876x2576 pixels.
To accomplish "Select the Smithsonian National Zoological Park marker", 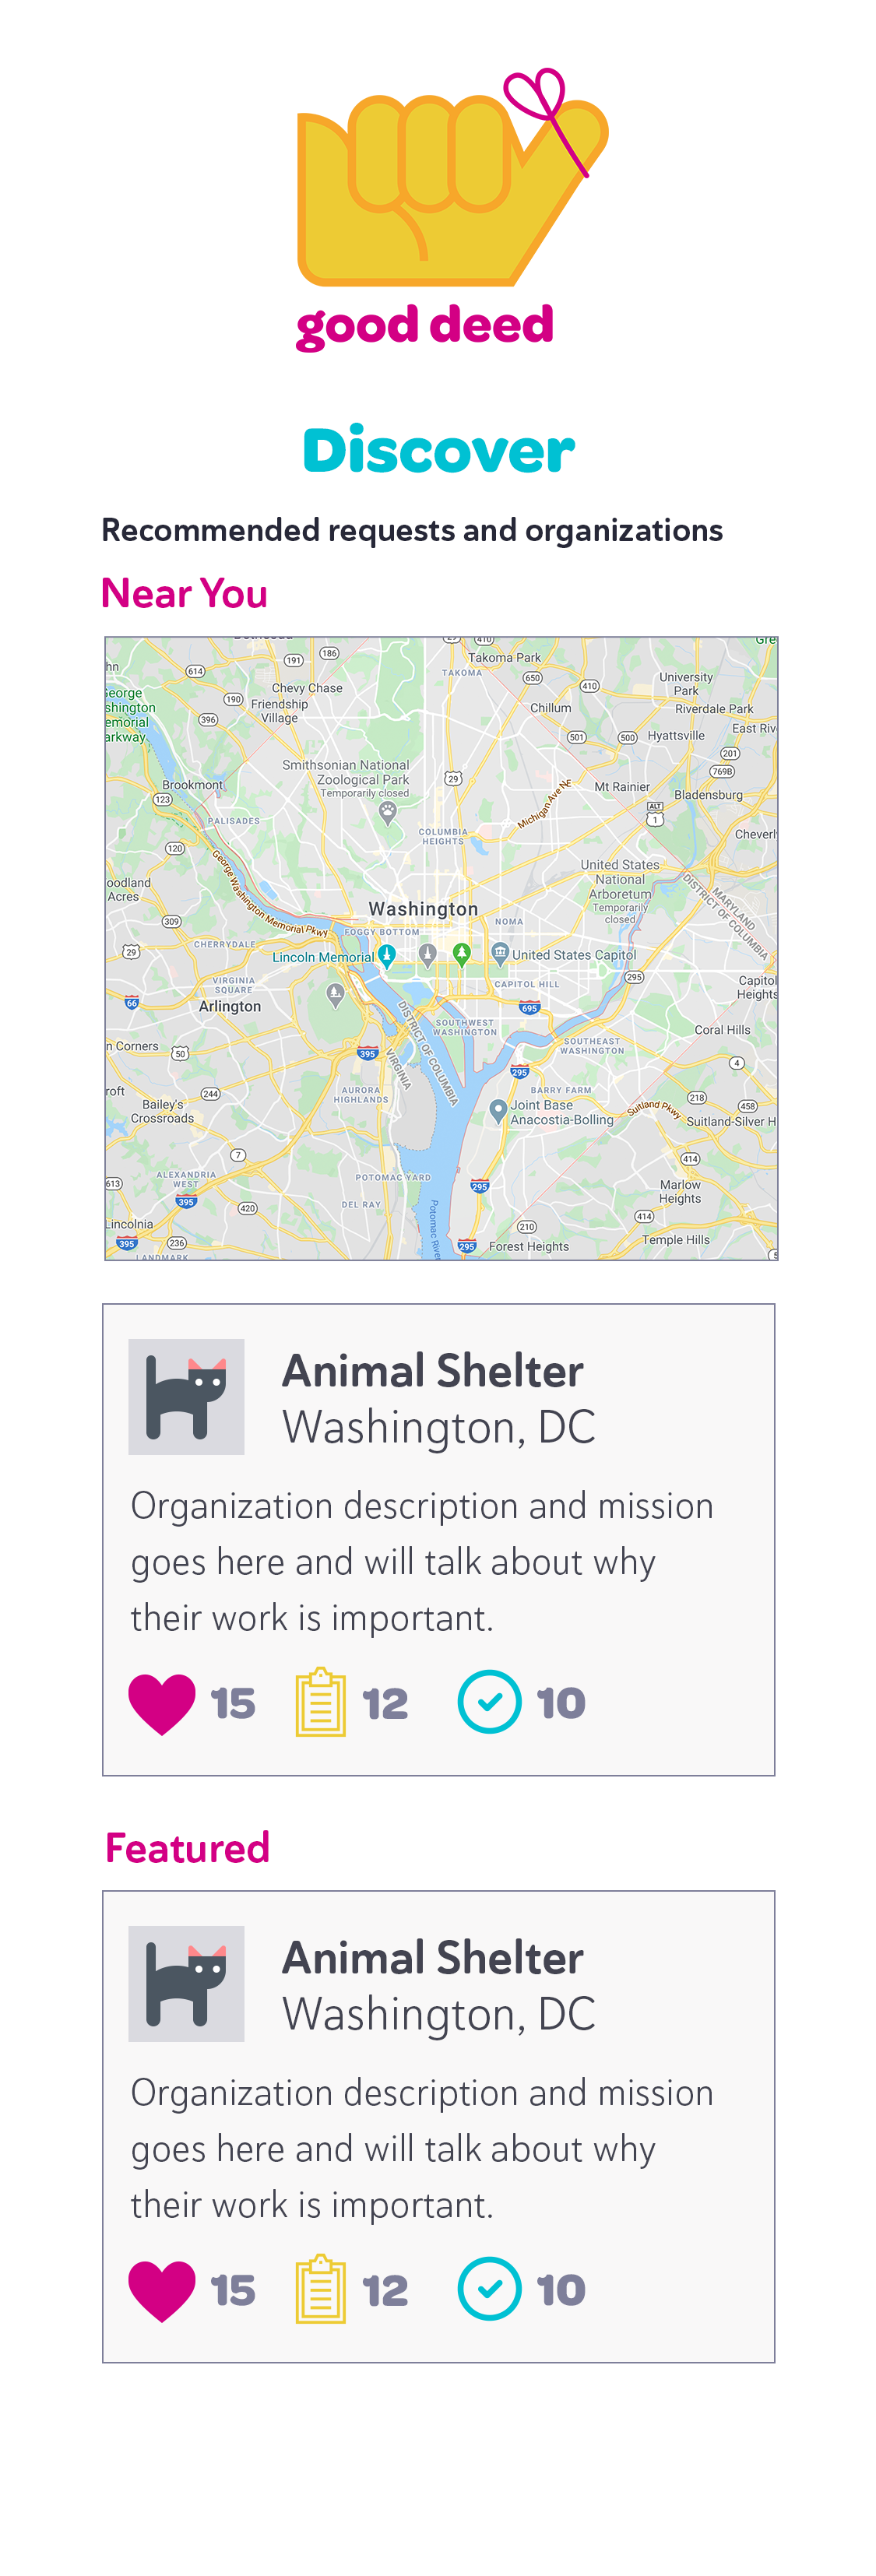I will point(388,812).
